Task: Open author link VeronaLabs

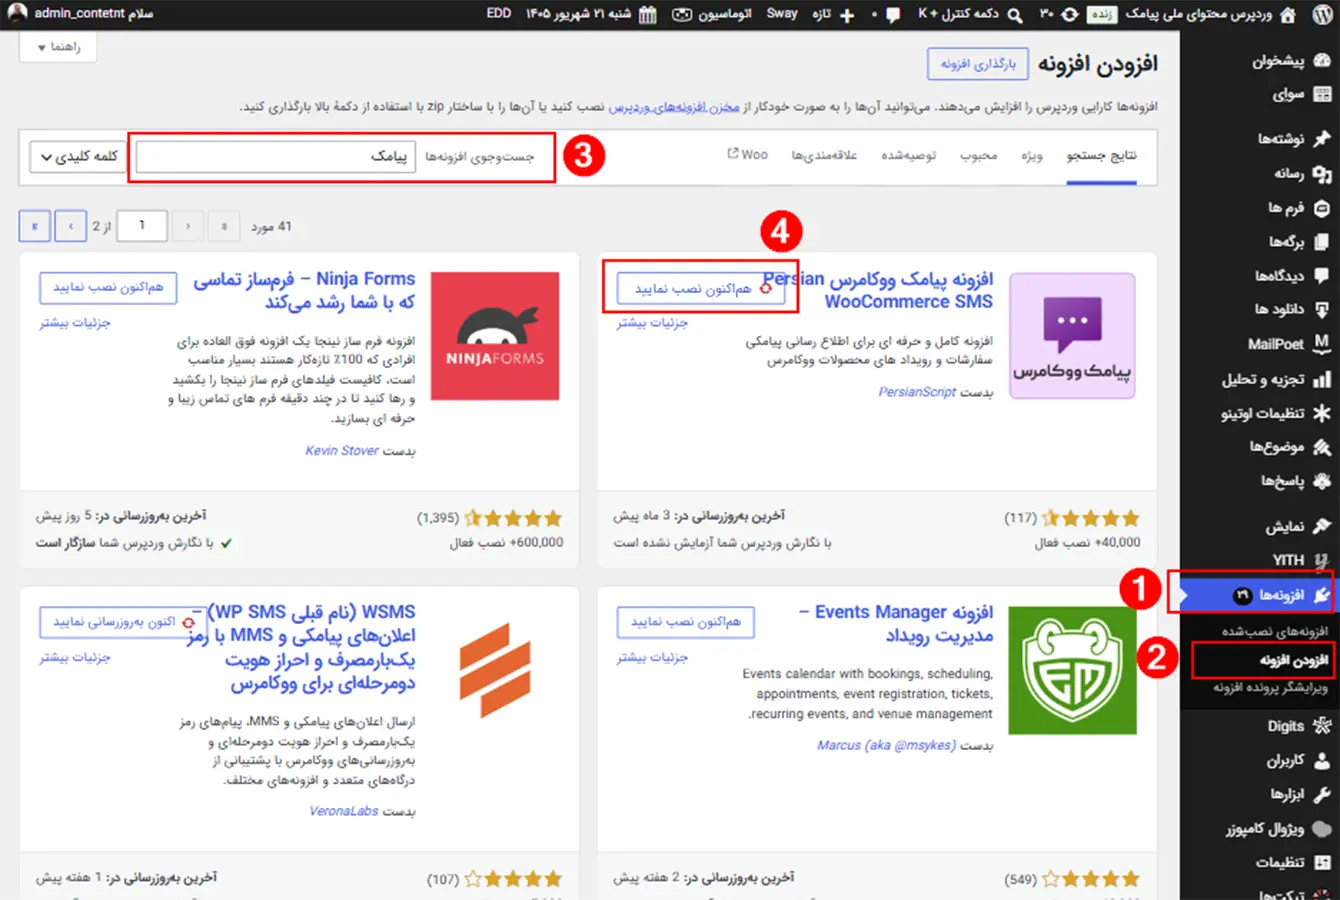Action: [344, 811]
